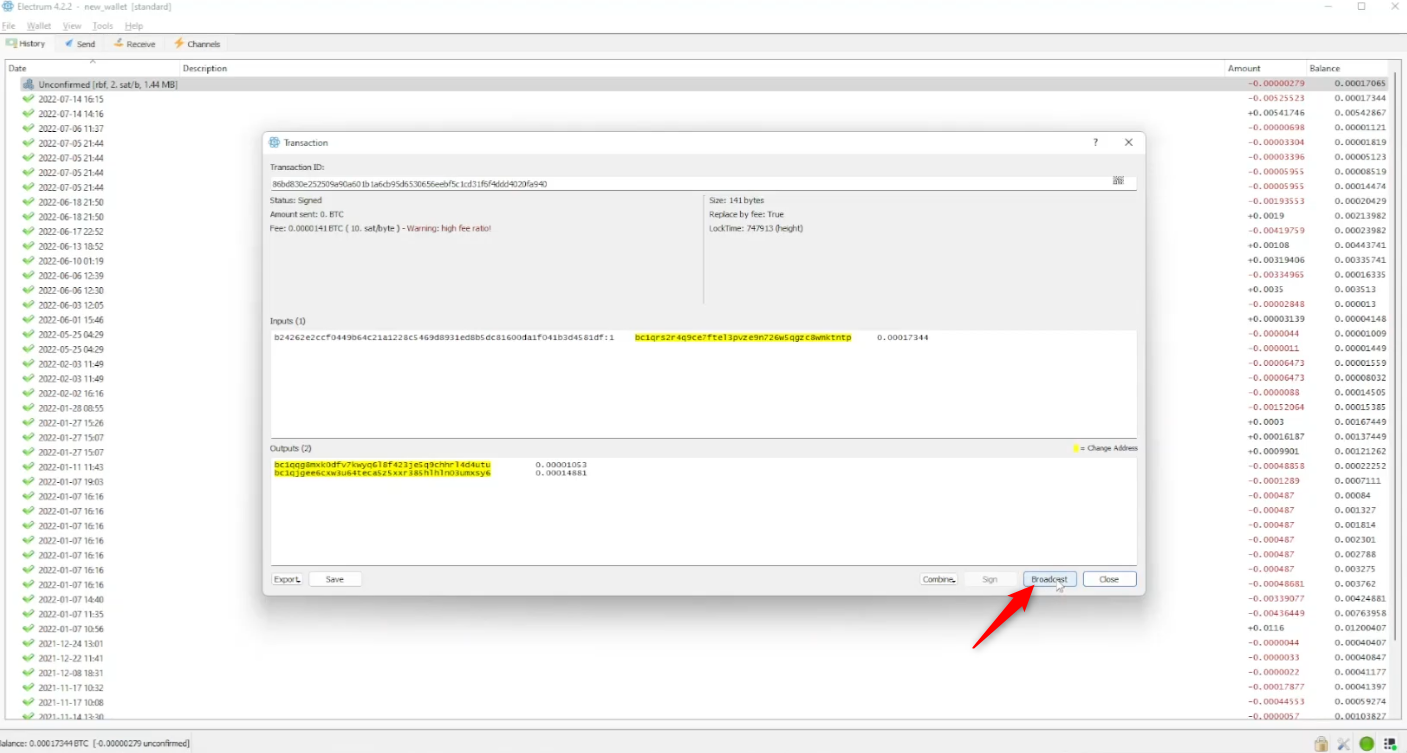
Task: Switch to the Channels tab
Action: (x=197, y=44)
